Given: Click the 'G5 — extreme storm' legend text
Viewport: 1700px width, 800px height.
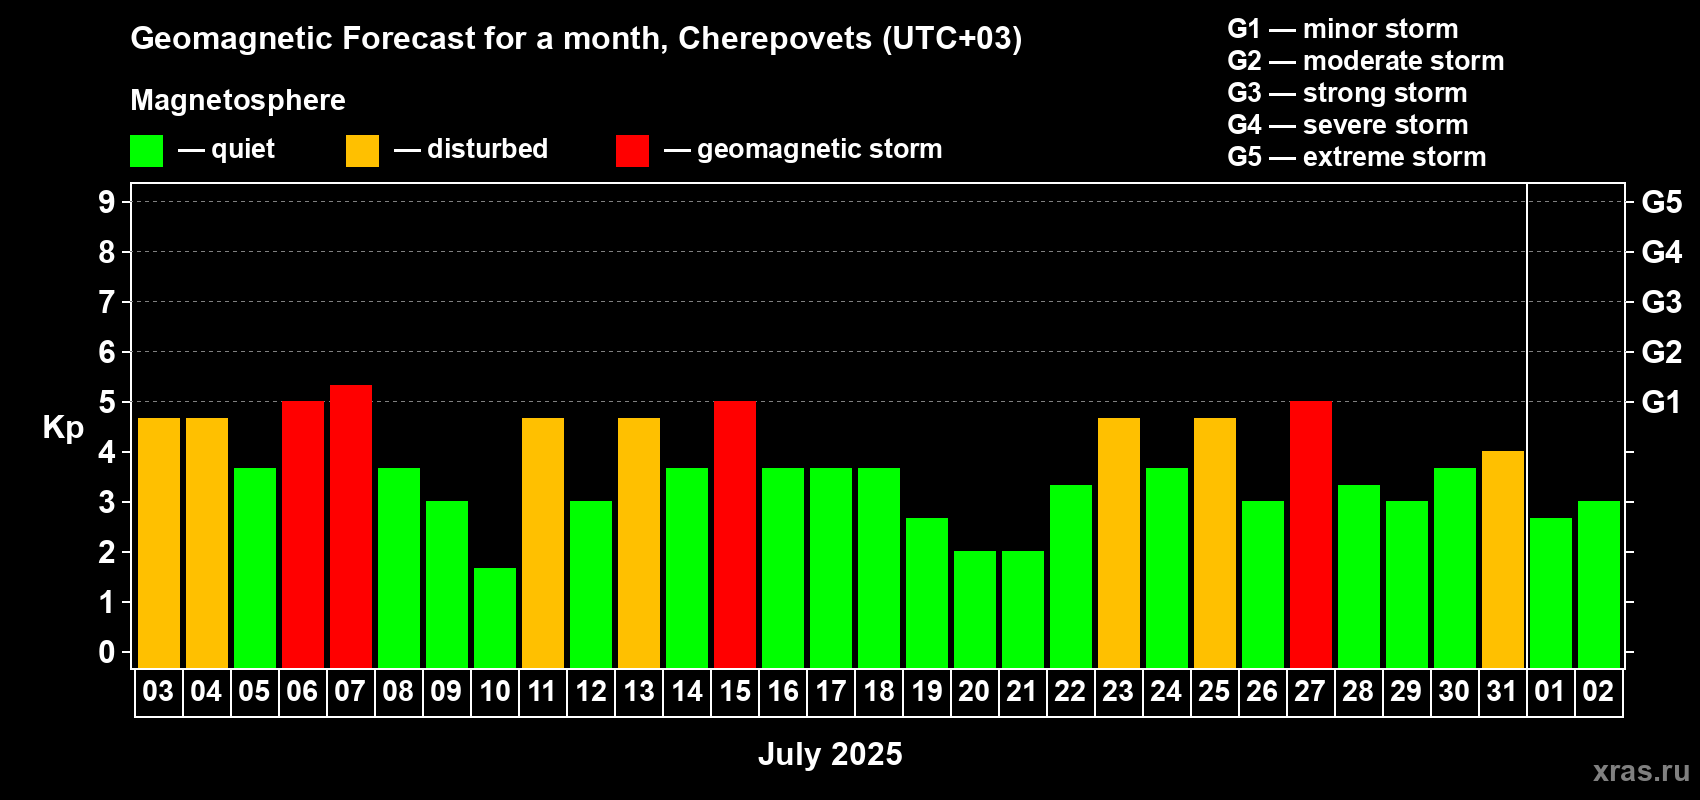Looking at the screenshot, I should 1357,157.
